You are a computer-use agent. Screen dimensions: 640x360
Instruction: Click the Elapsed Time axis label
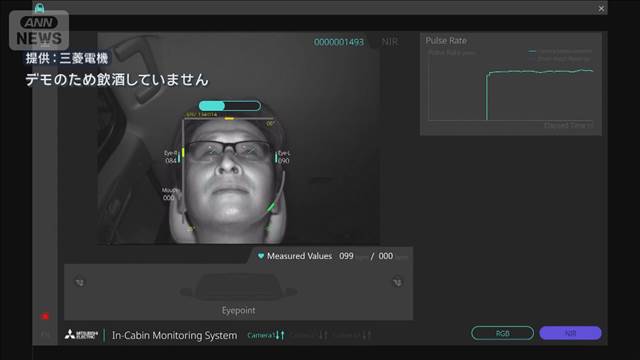(568, 125)
